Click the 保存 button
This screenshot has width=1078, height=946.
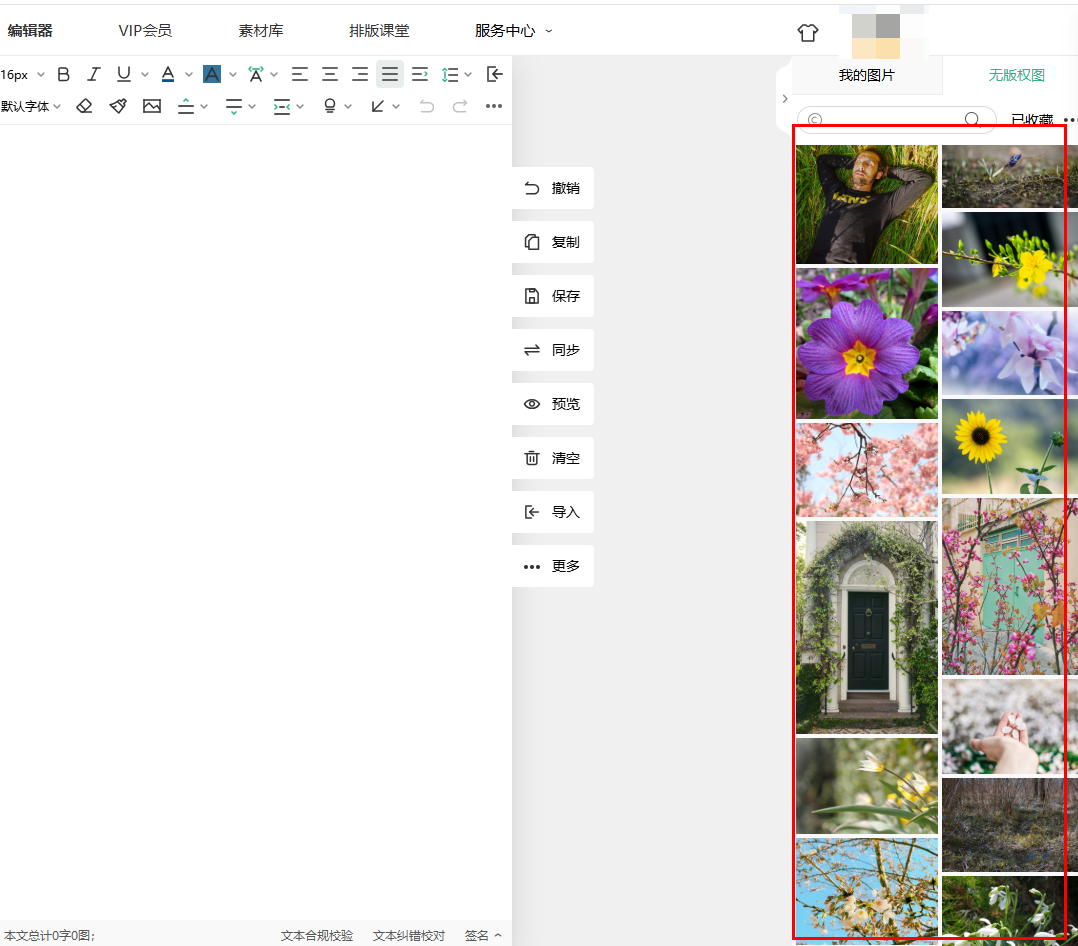pos(553,296)
